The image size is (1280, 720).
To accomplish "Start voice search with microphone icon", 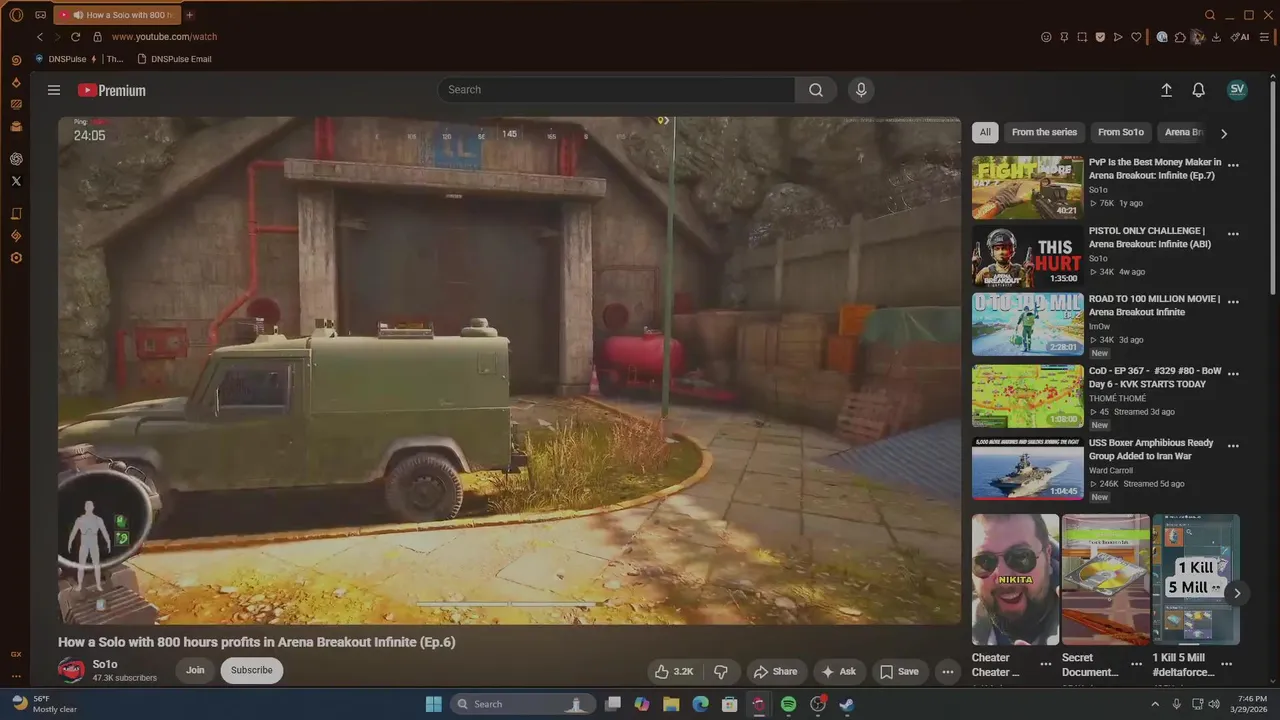I will coord(861,90).
